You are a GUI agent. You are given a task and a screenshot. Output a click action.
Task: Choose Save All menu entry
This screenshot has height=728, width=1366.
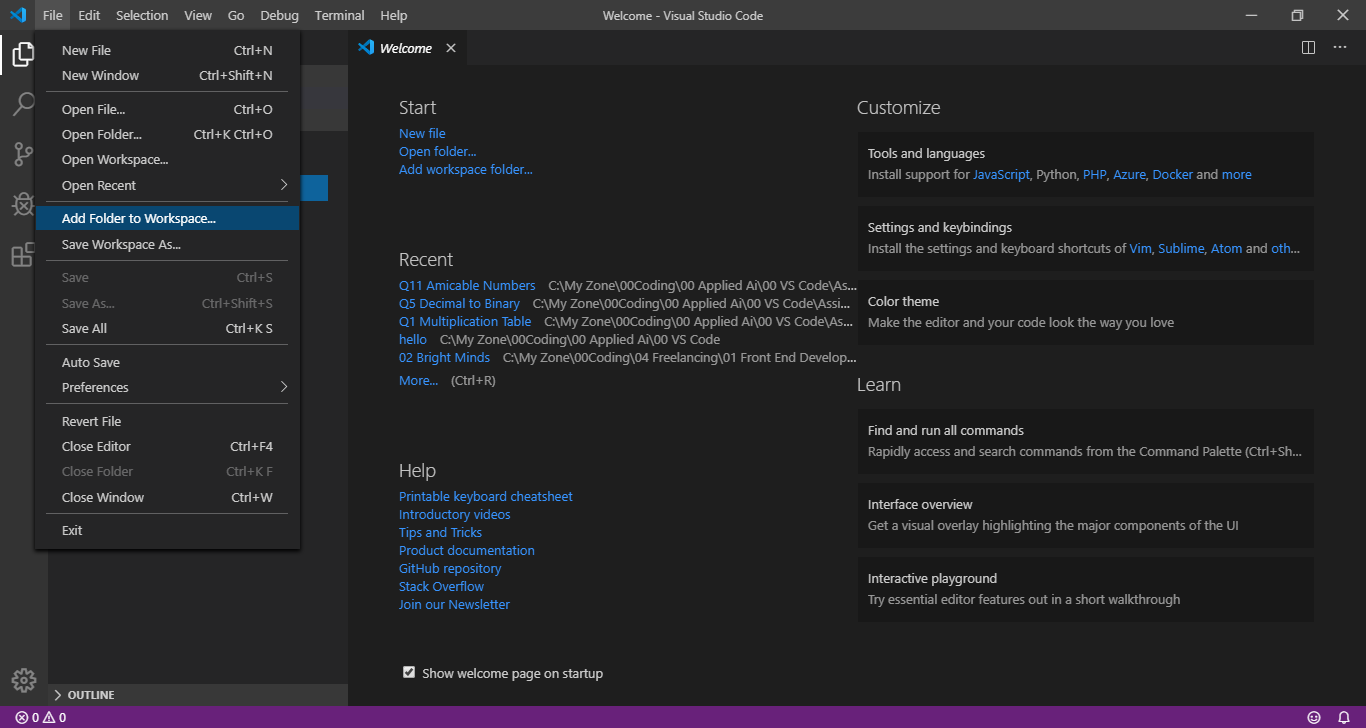click(x=167, y=328)
